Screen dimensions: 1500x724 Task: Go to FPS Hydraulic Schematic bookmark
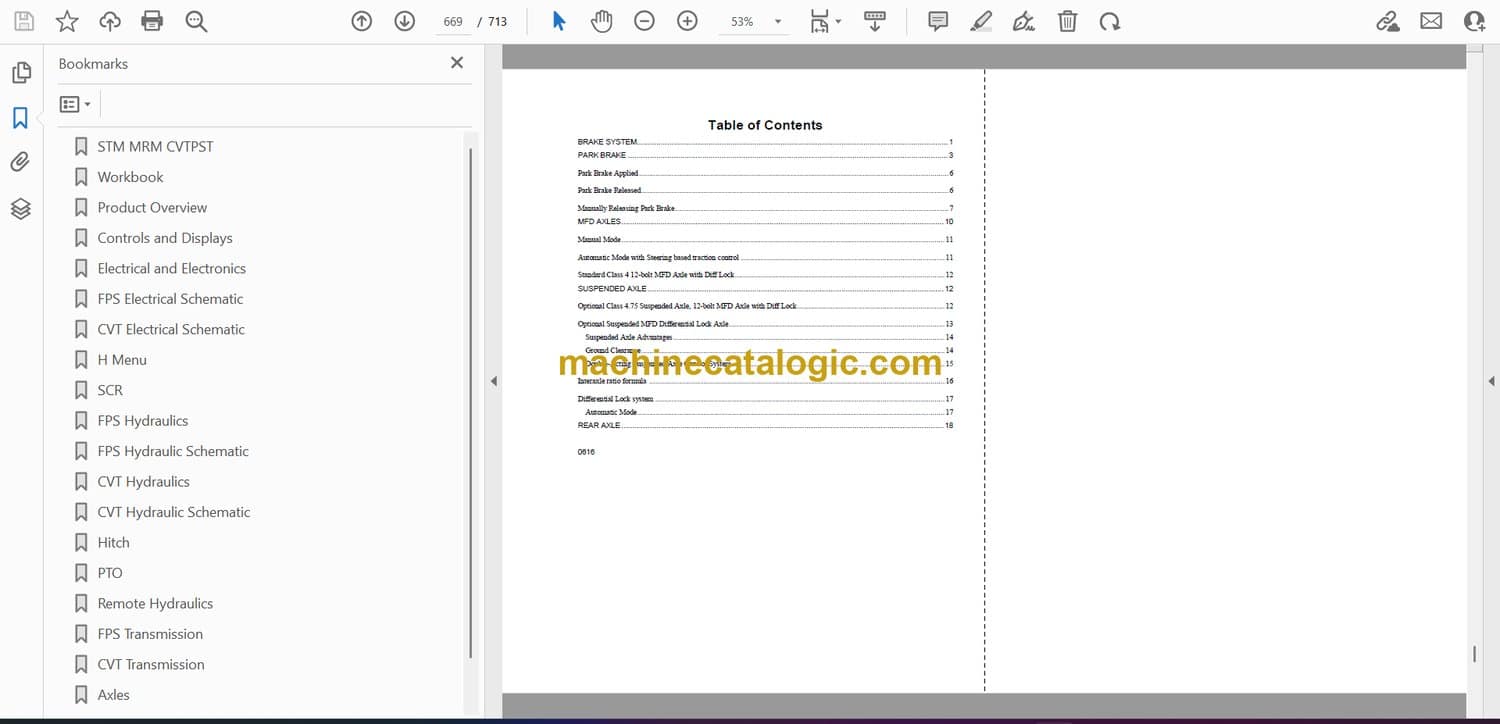tap(173, 451)
